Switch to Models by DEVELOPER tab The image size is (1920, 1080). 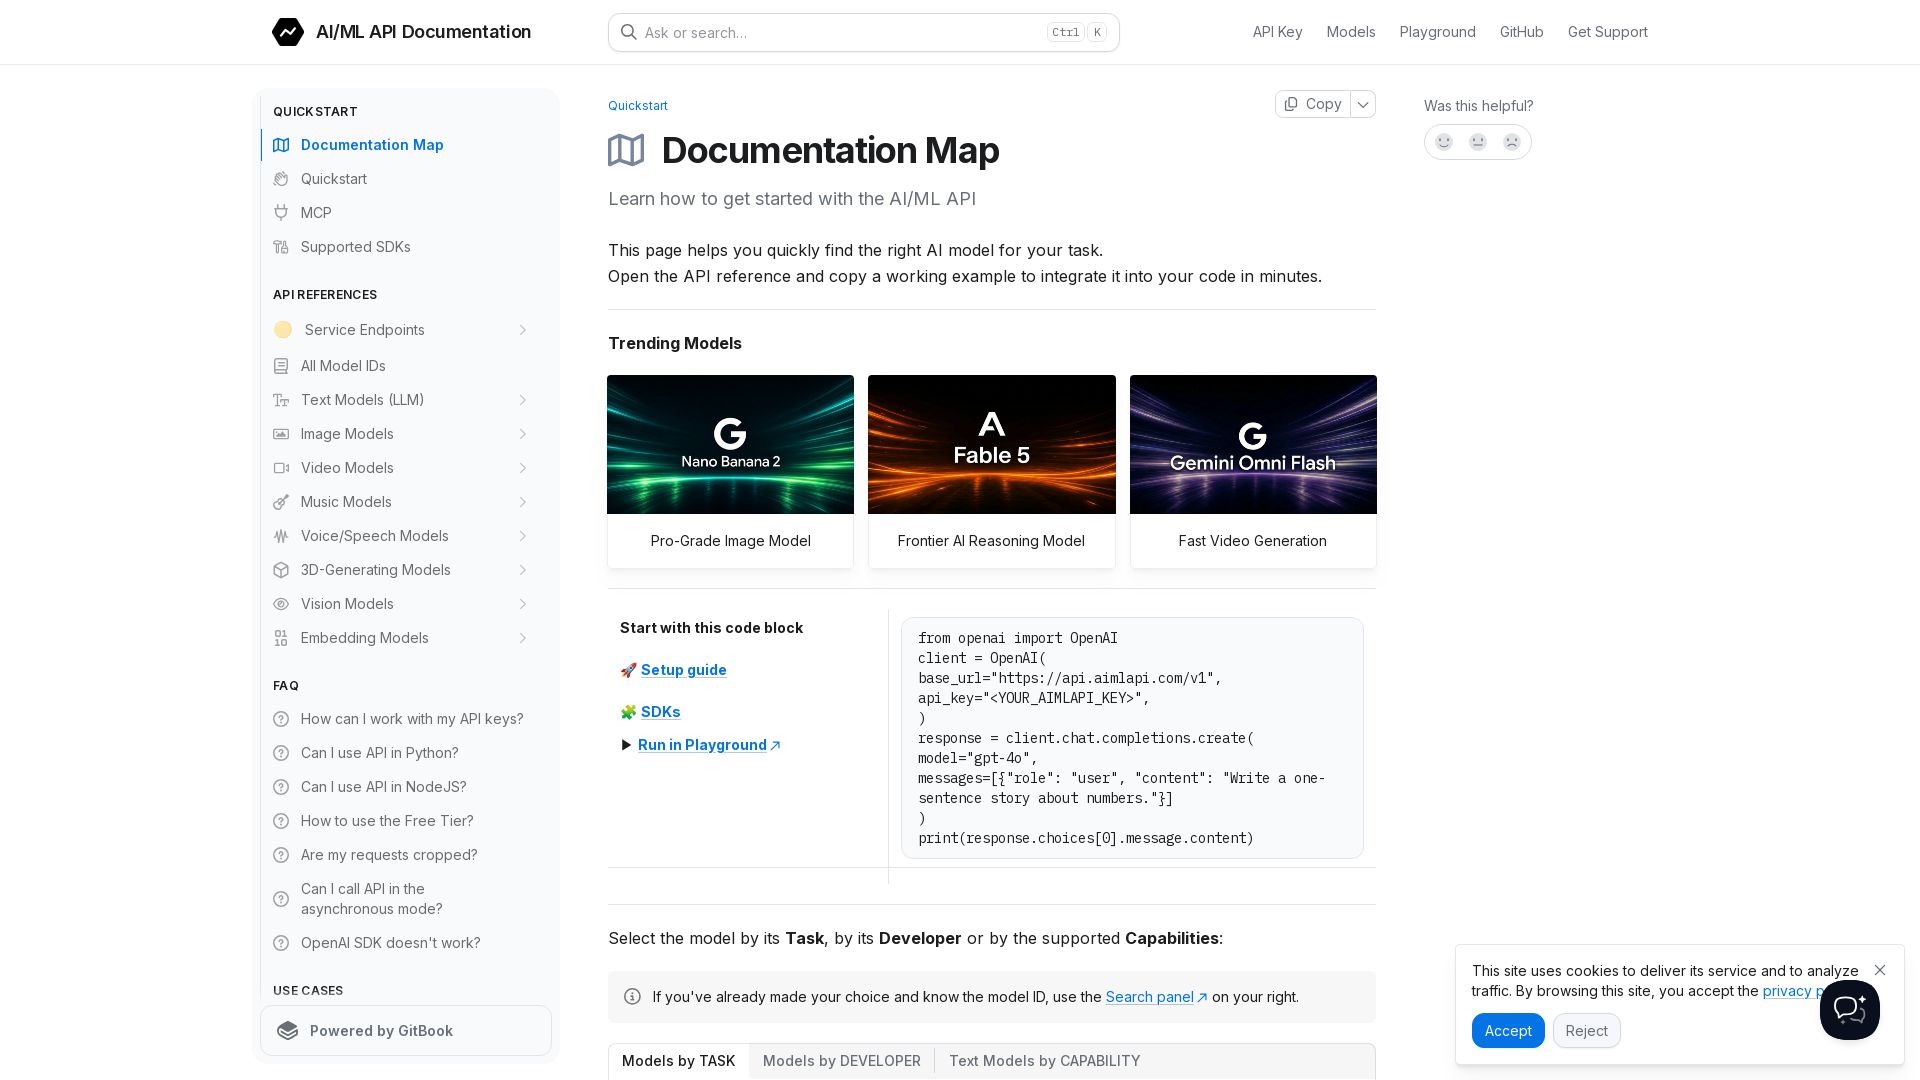pos(842,1061)
